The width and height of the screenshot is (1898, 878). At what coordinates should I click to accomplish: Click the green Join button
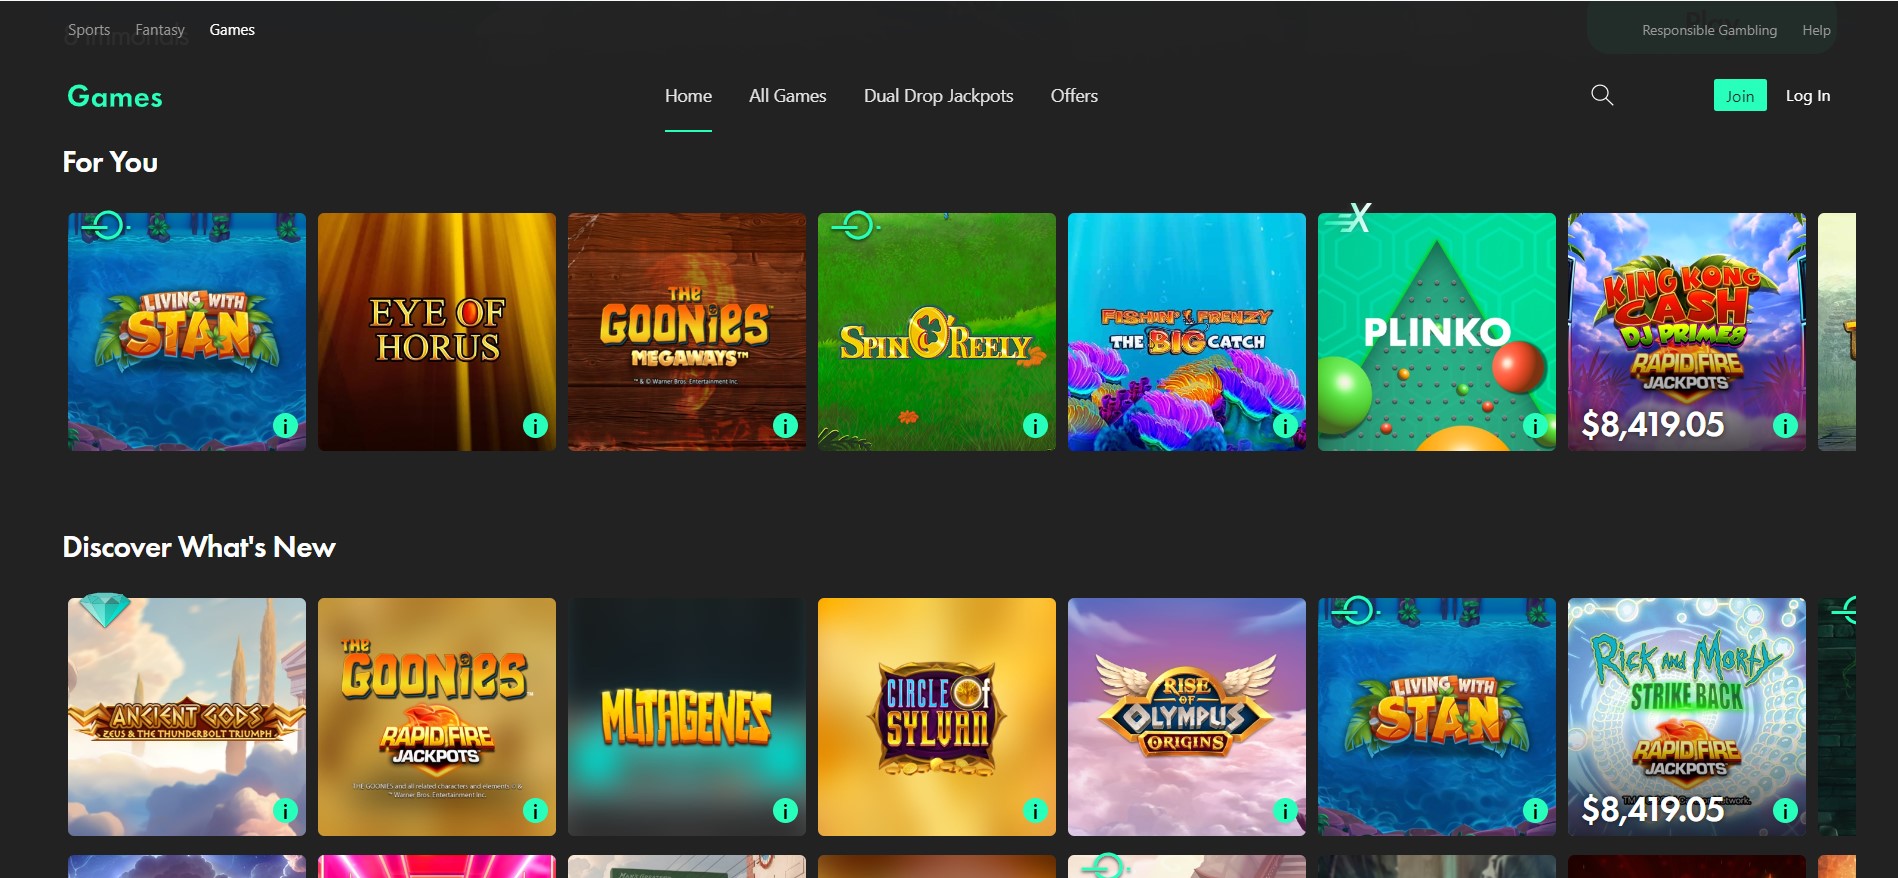(1740, 95)
